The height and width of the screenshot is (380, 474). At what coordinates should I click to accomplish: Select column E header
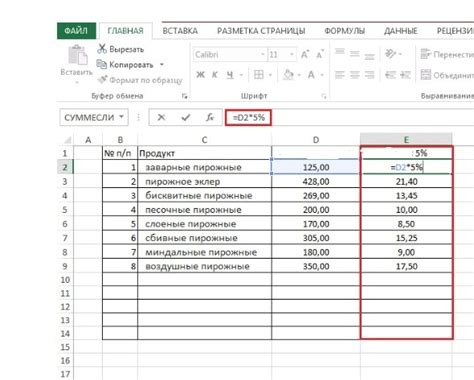(x=406, y=140)
